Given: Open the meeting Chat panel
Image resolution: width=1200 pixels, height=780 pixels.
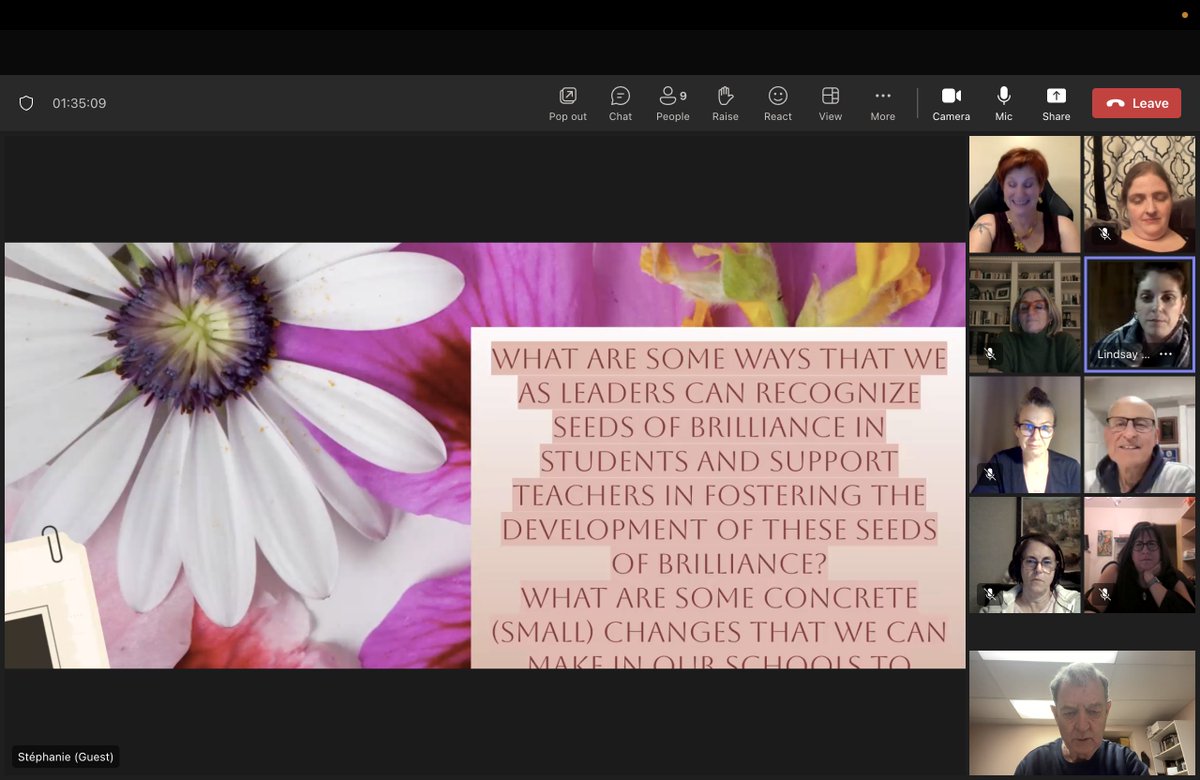Looking at the screenshot, I should click(621, 103).
